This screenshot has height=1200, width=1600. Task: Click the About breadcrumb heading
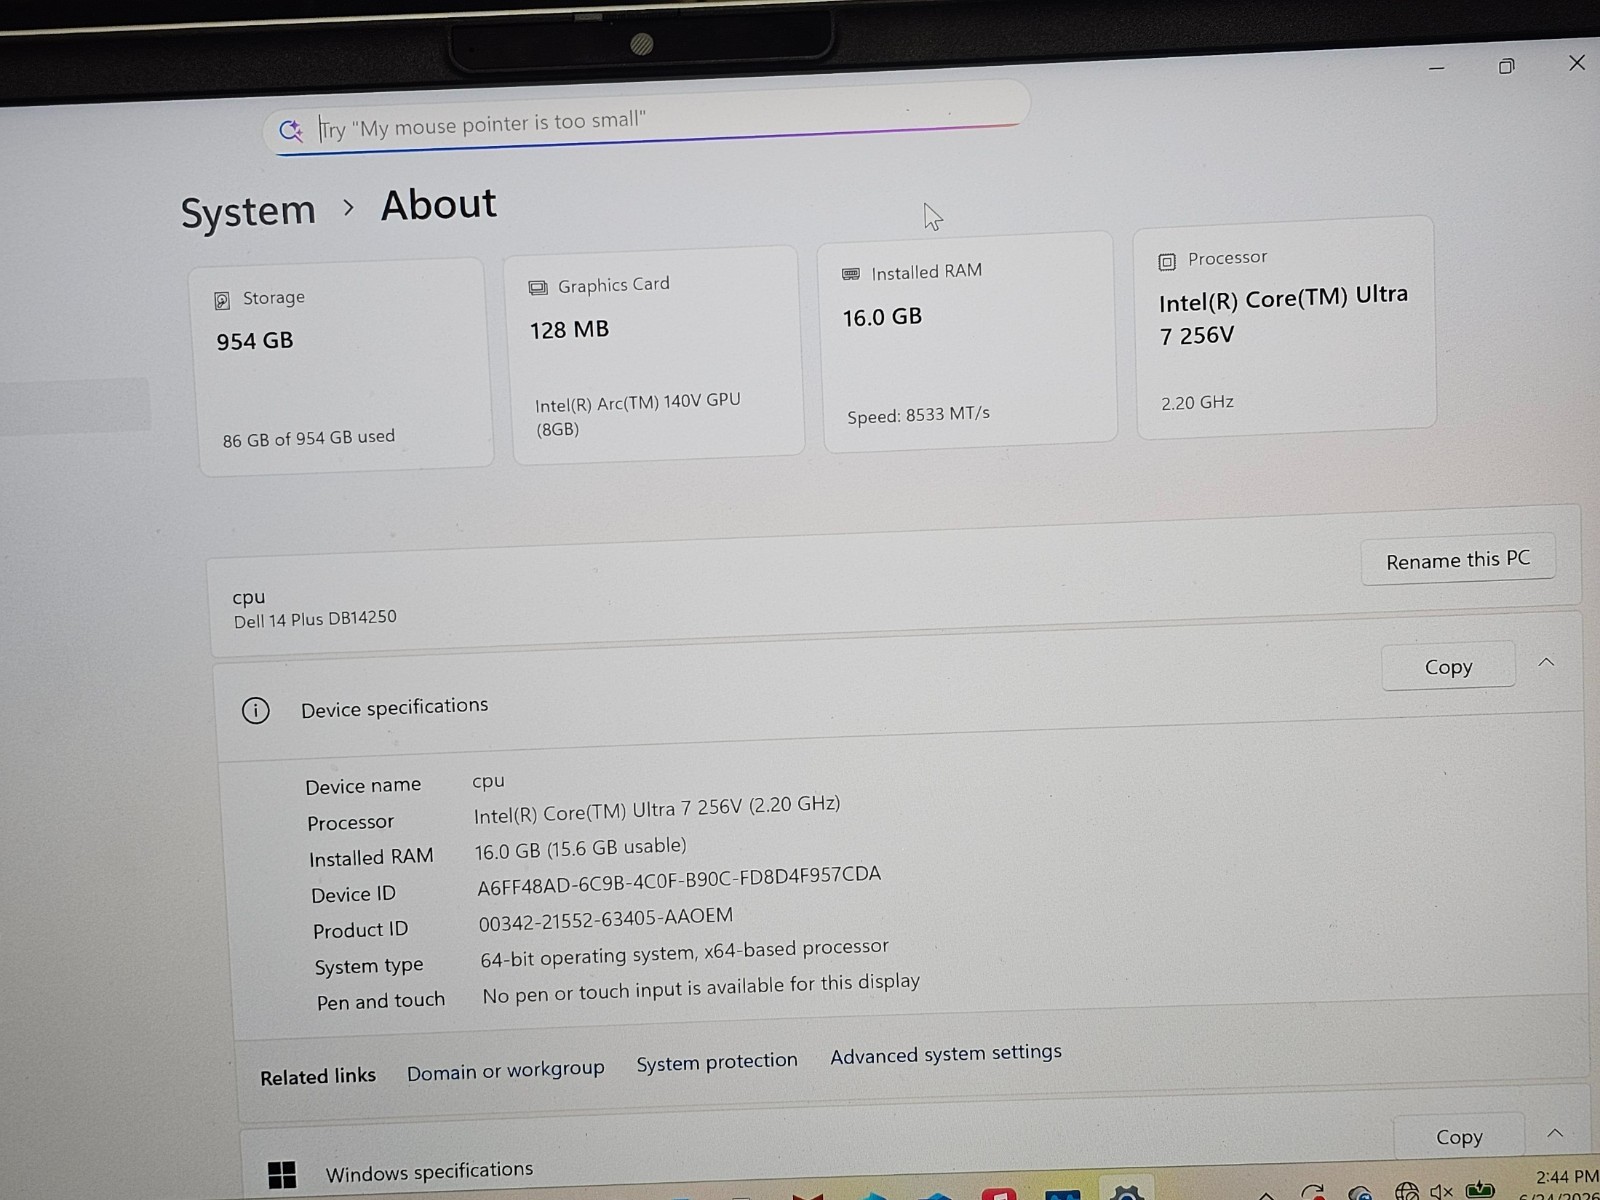[438, 205]
